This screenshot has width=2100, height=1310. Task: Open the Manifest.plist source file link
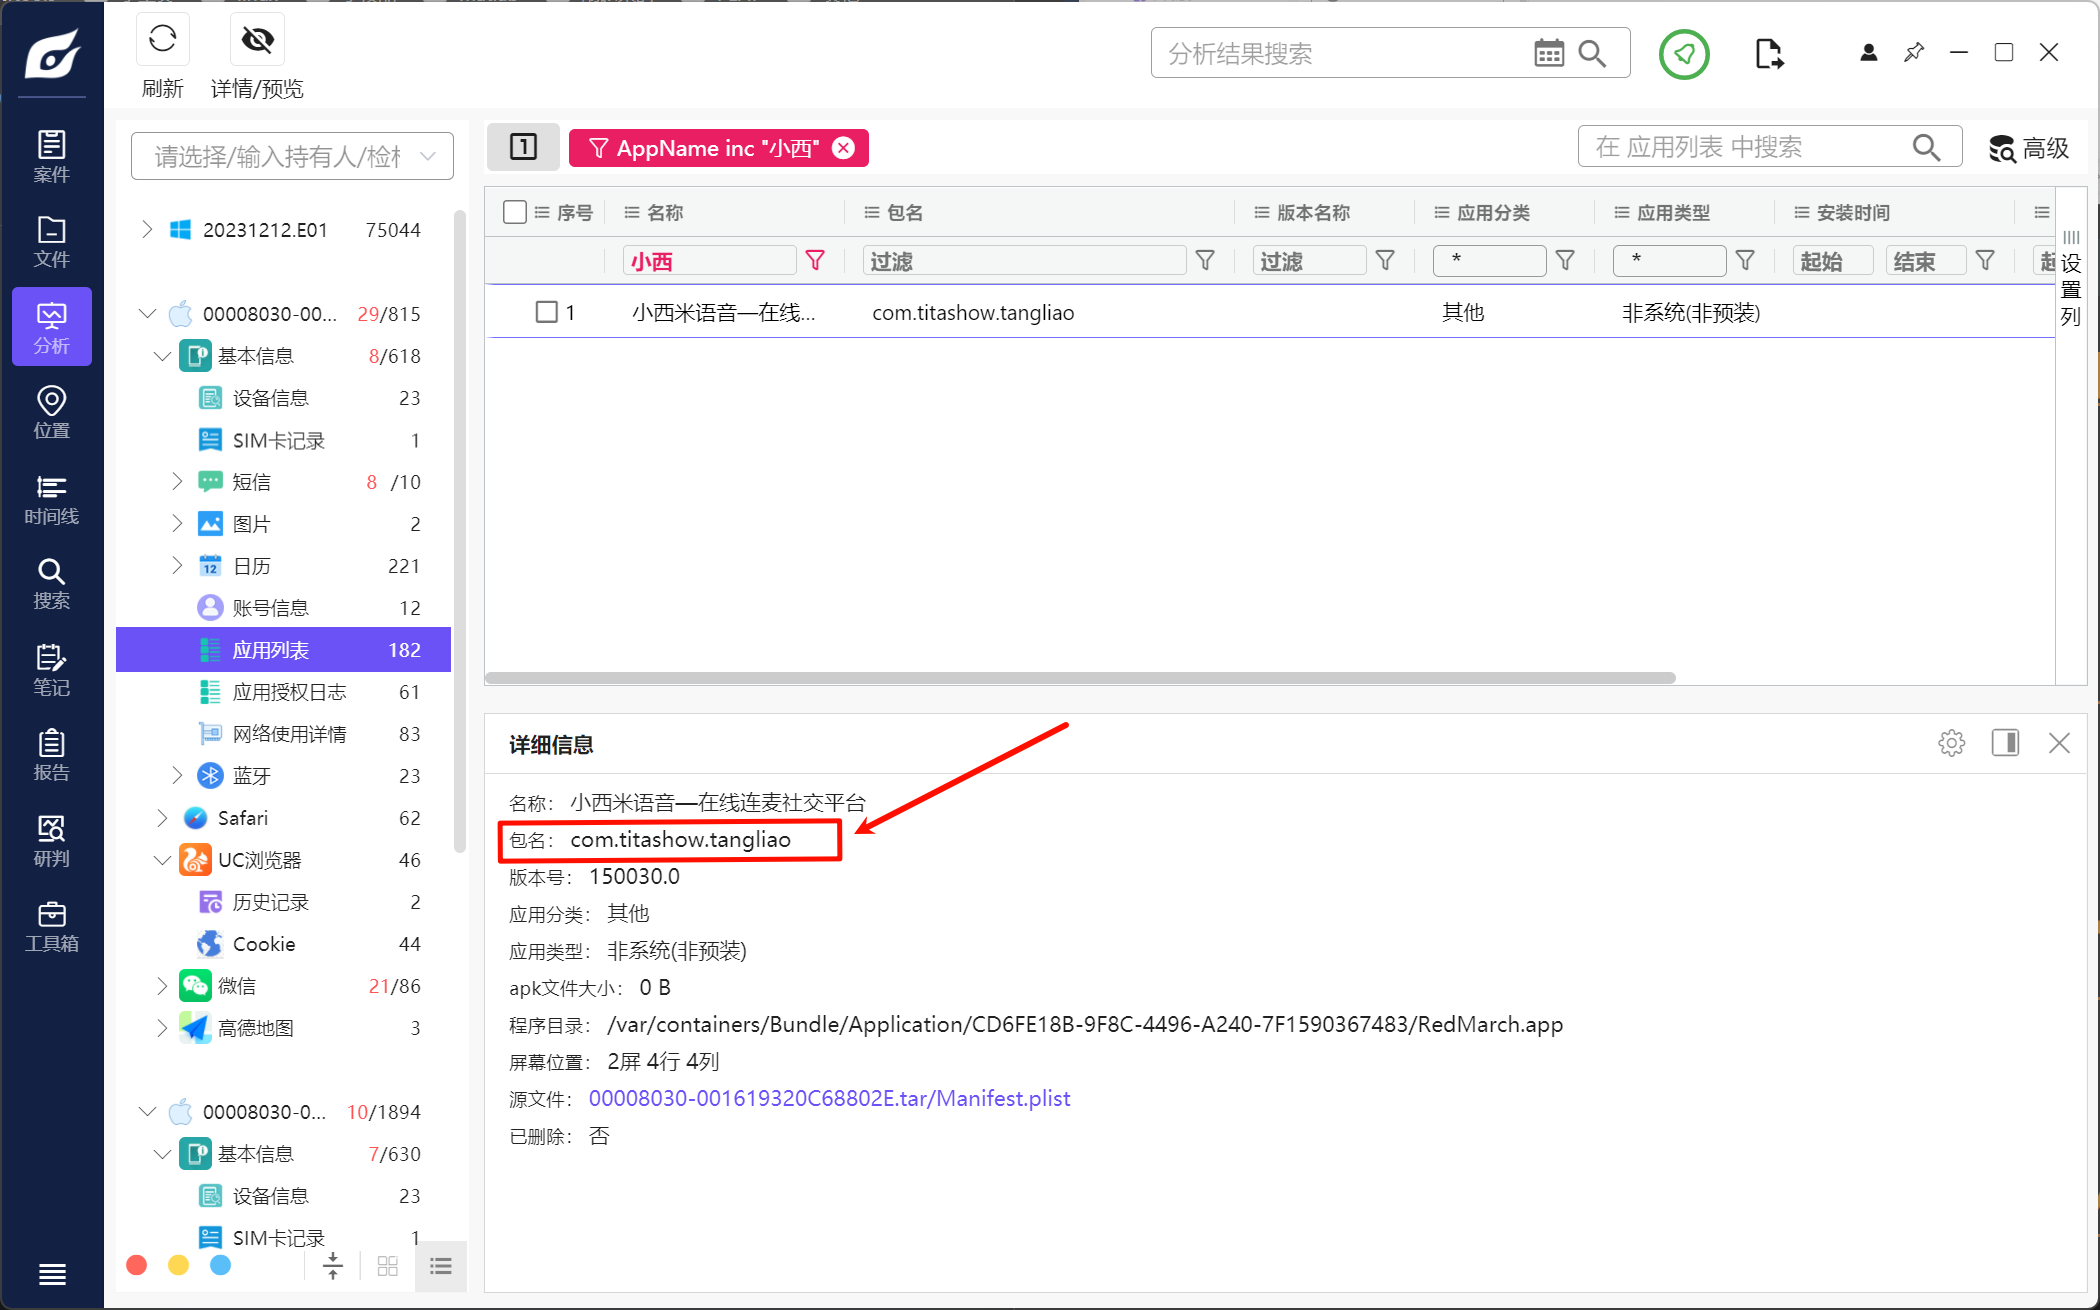tap(829, 1098)
